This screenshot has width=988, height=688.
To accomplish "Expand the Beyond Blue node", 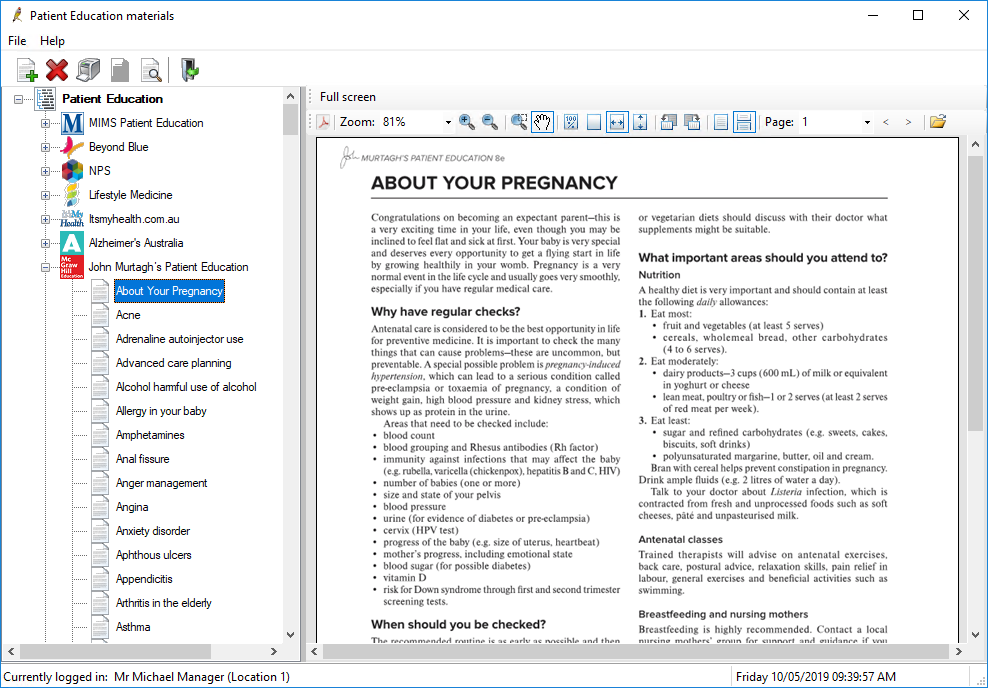I will click(x=45, y=147).
